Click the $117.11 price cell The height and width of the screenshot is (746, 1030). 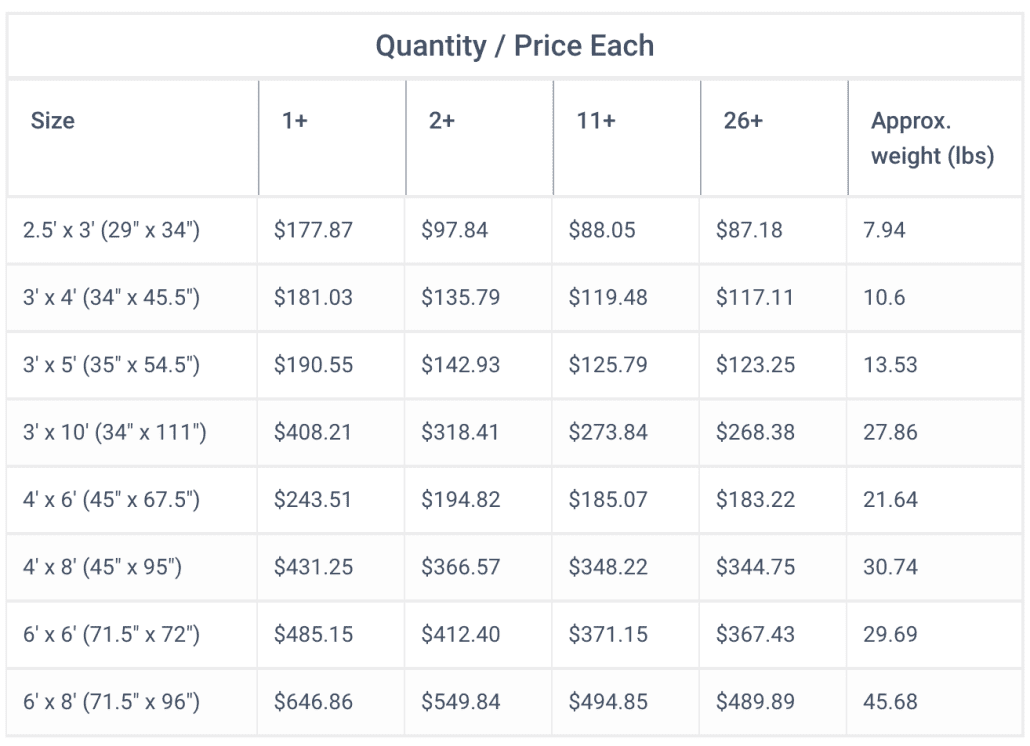(755, 297)
